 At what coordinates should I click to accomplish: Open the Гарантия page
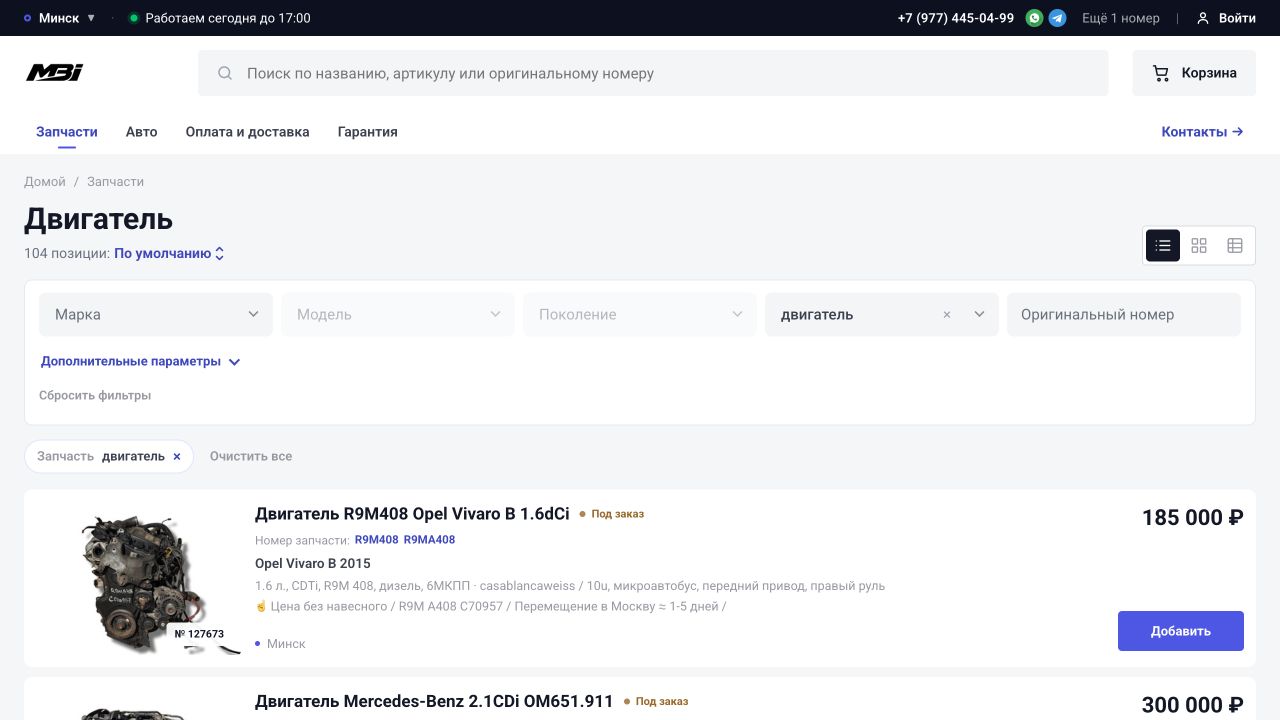pyautogui.click(x=367, y=132)
